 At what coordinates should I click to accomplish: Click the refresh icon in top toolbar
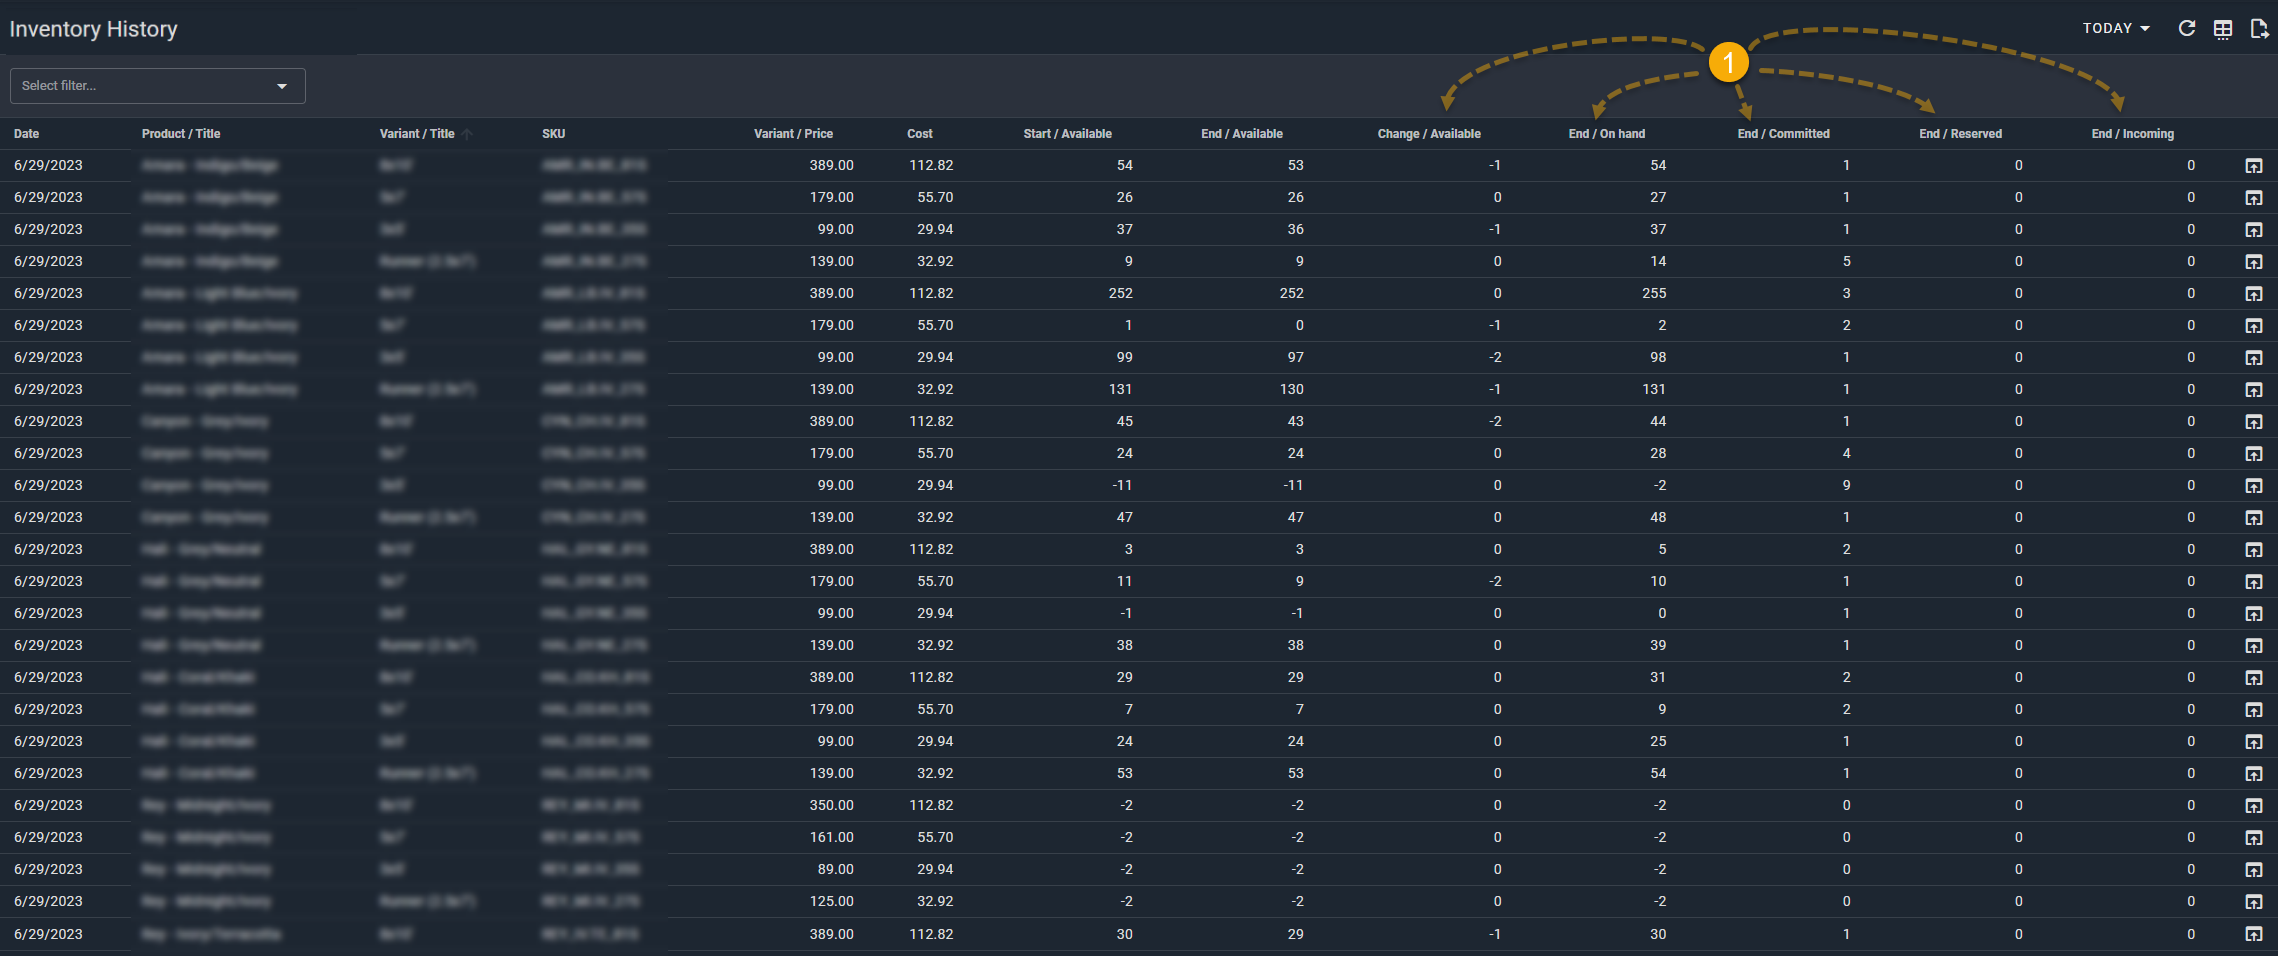2187,29
